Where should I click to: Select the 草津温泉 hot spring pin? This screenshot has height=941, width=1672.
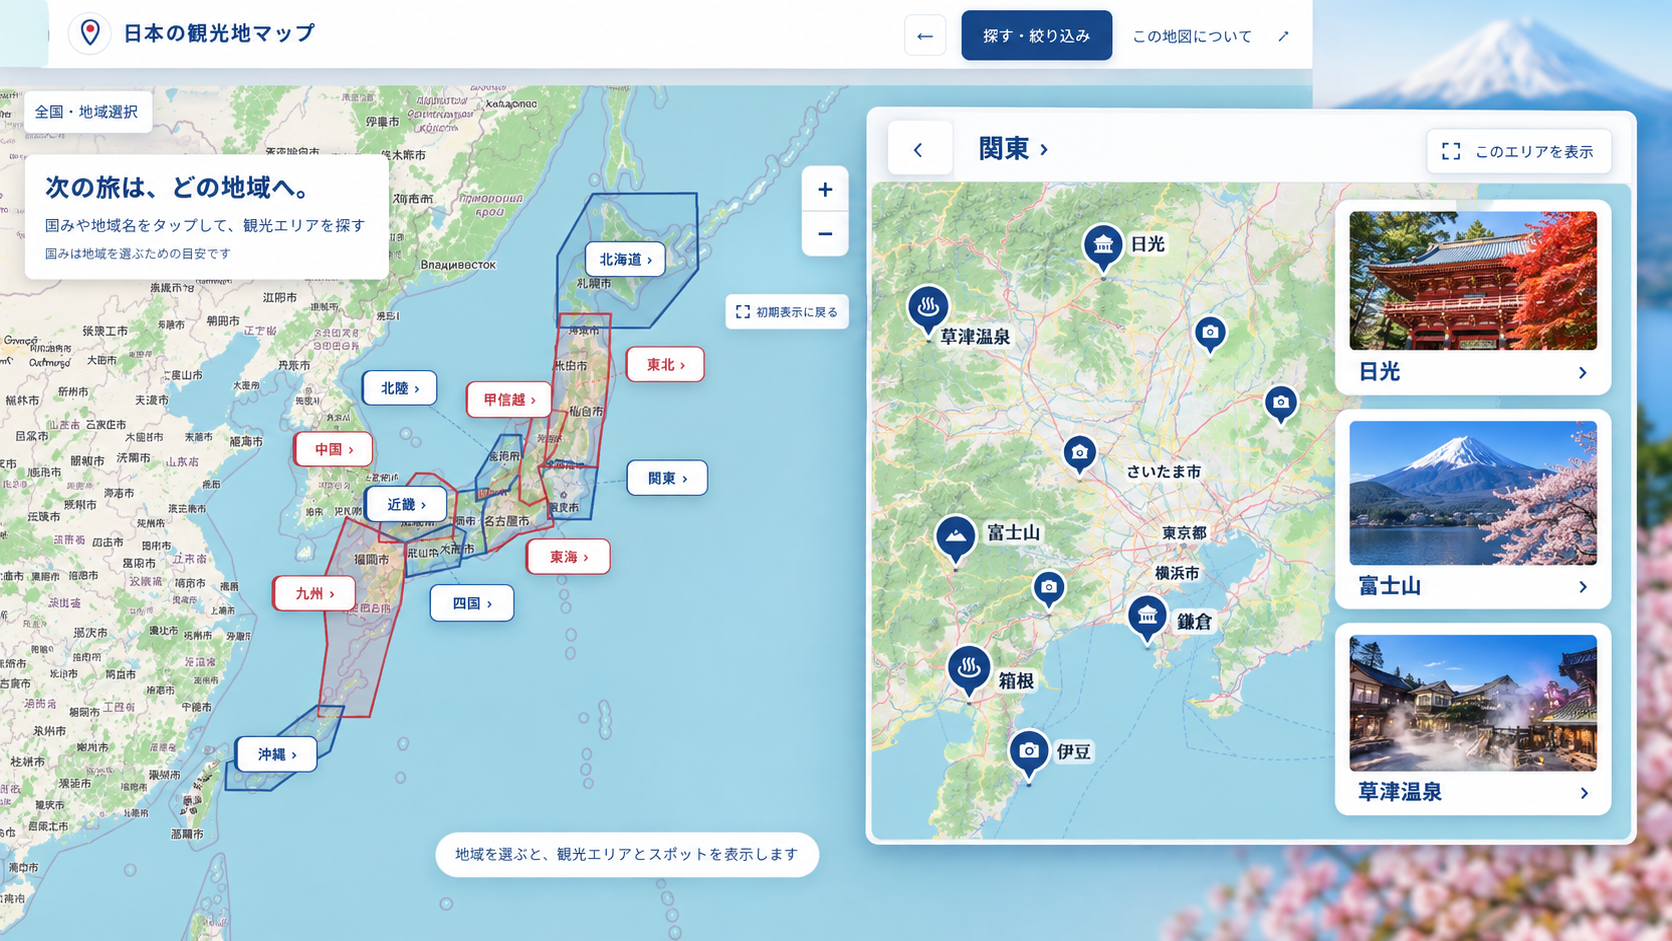coord(928,308)
